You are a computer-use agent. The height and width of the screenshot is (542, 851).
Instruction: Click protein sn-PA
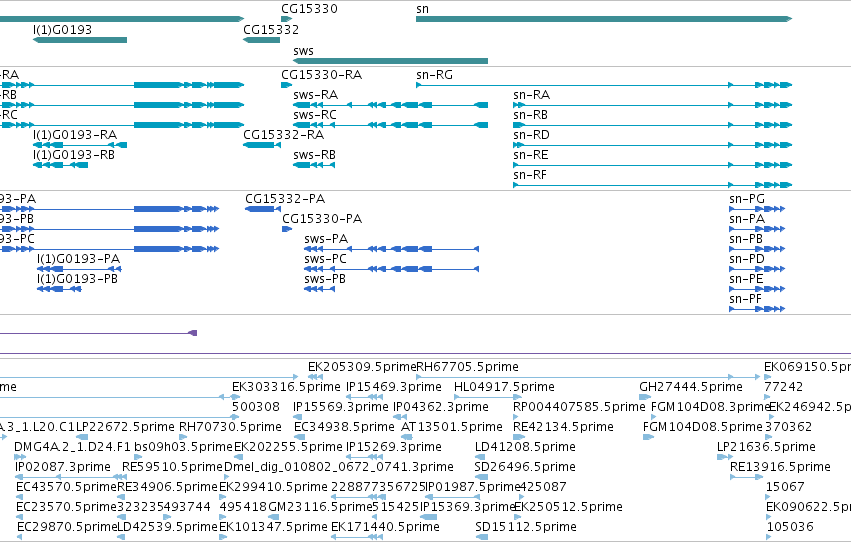coord(757,229)
